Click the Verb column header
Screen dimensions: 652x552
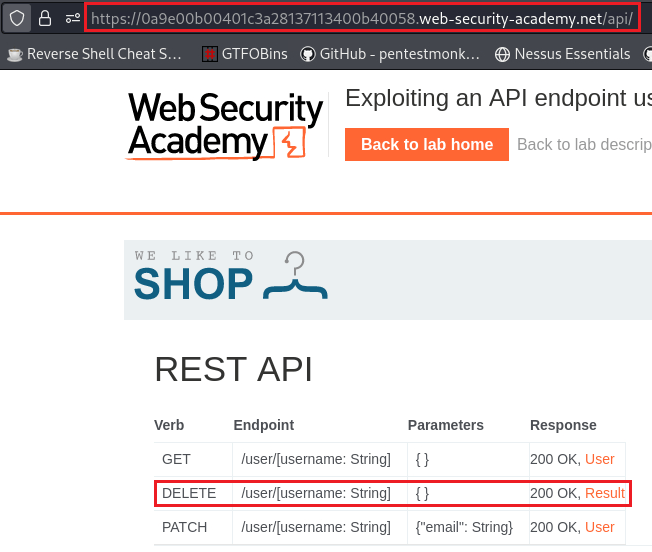pyautogui.click(x=169, y=425)
